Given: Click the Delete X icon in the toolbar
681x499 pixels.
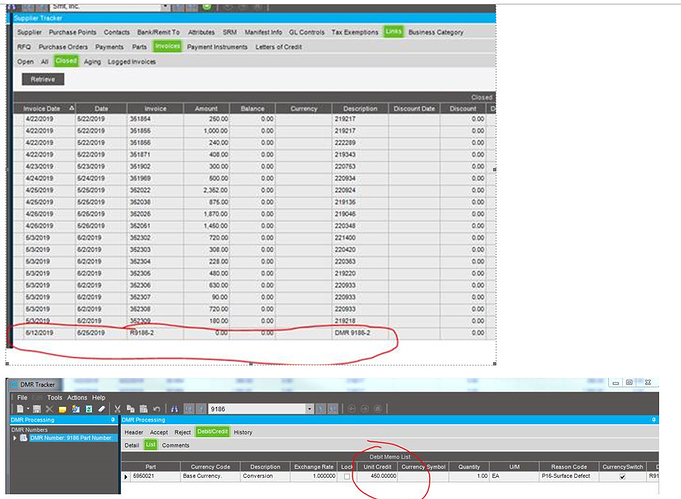Looking at the screenshot, I should tap(49, 409).
